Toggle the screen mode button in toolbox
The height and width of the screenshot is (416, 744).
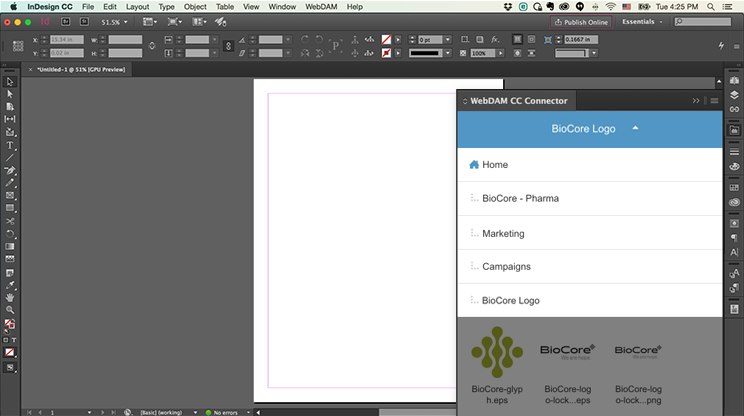(9, 368)
